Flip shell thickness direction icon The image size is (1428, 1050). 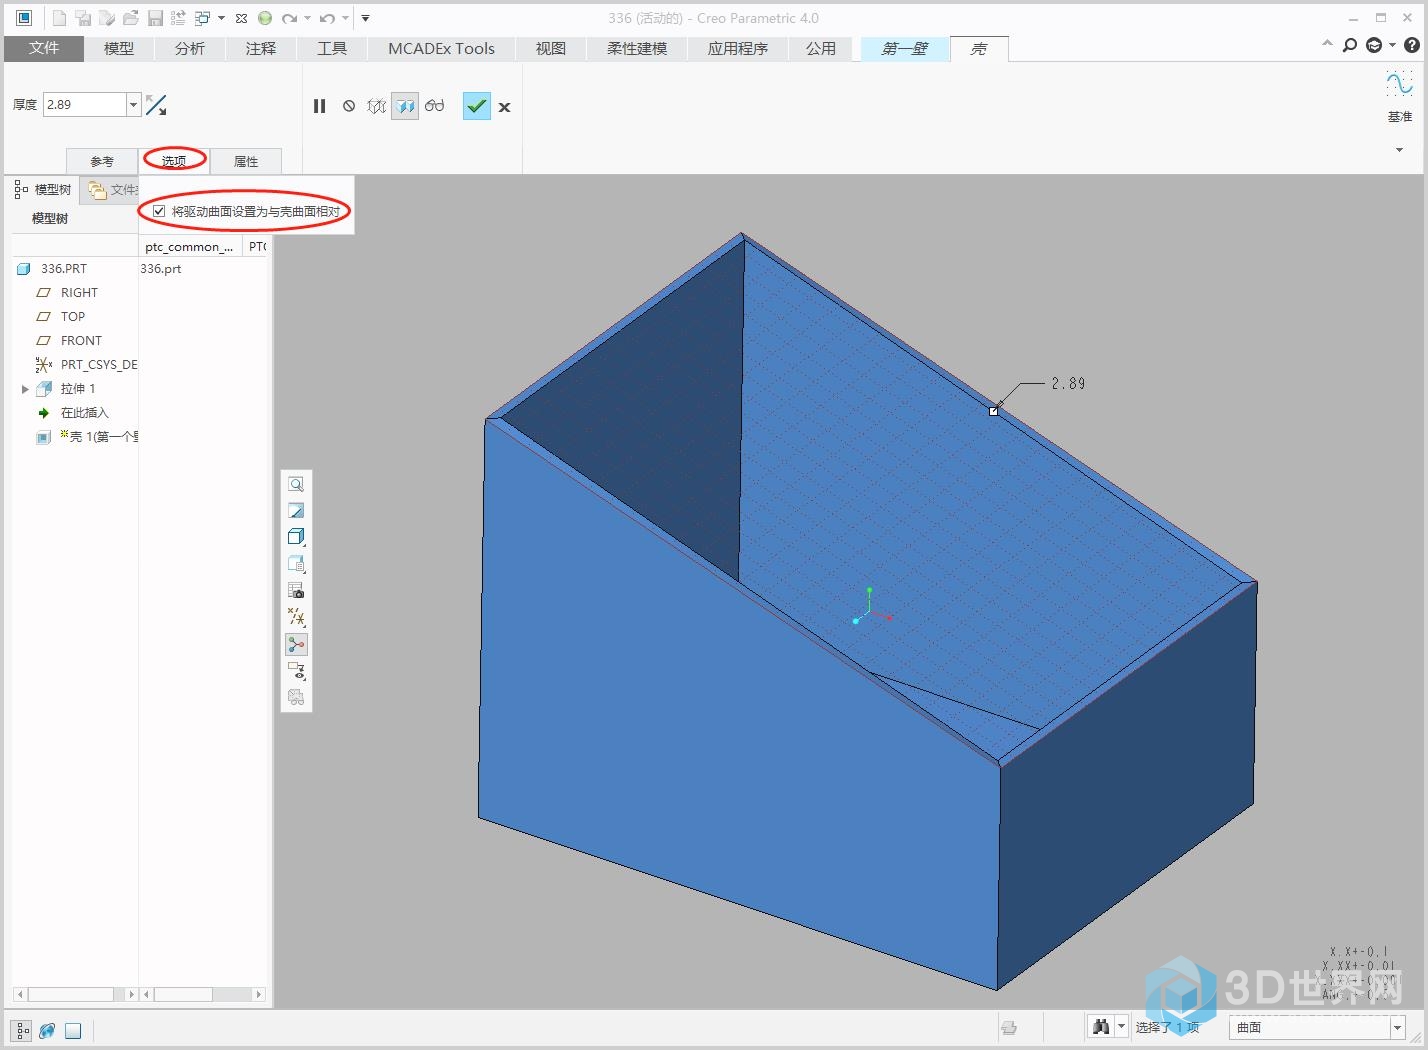click(156, 104)
